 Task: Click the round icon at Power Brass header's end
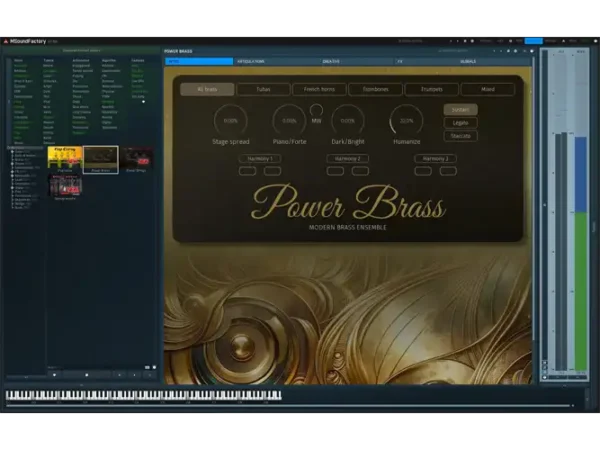pyautogui.click(x=532, y=51)
